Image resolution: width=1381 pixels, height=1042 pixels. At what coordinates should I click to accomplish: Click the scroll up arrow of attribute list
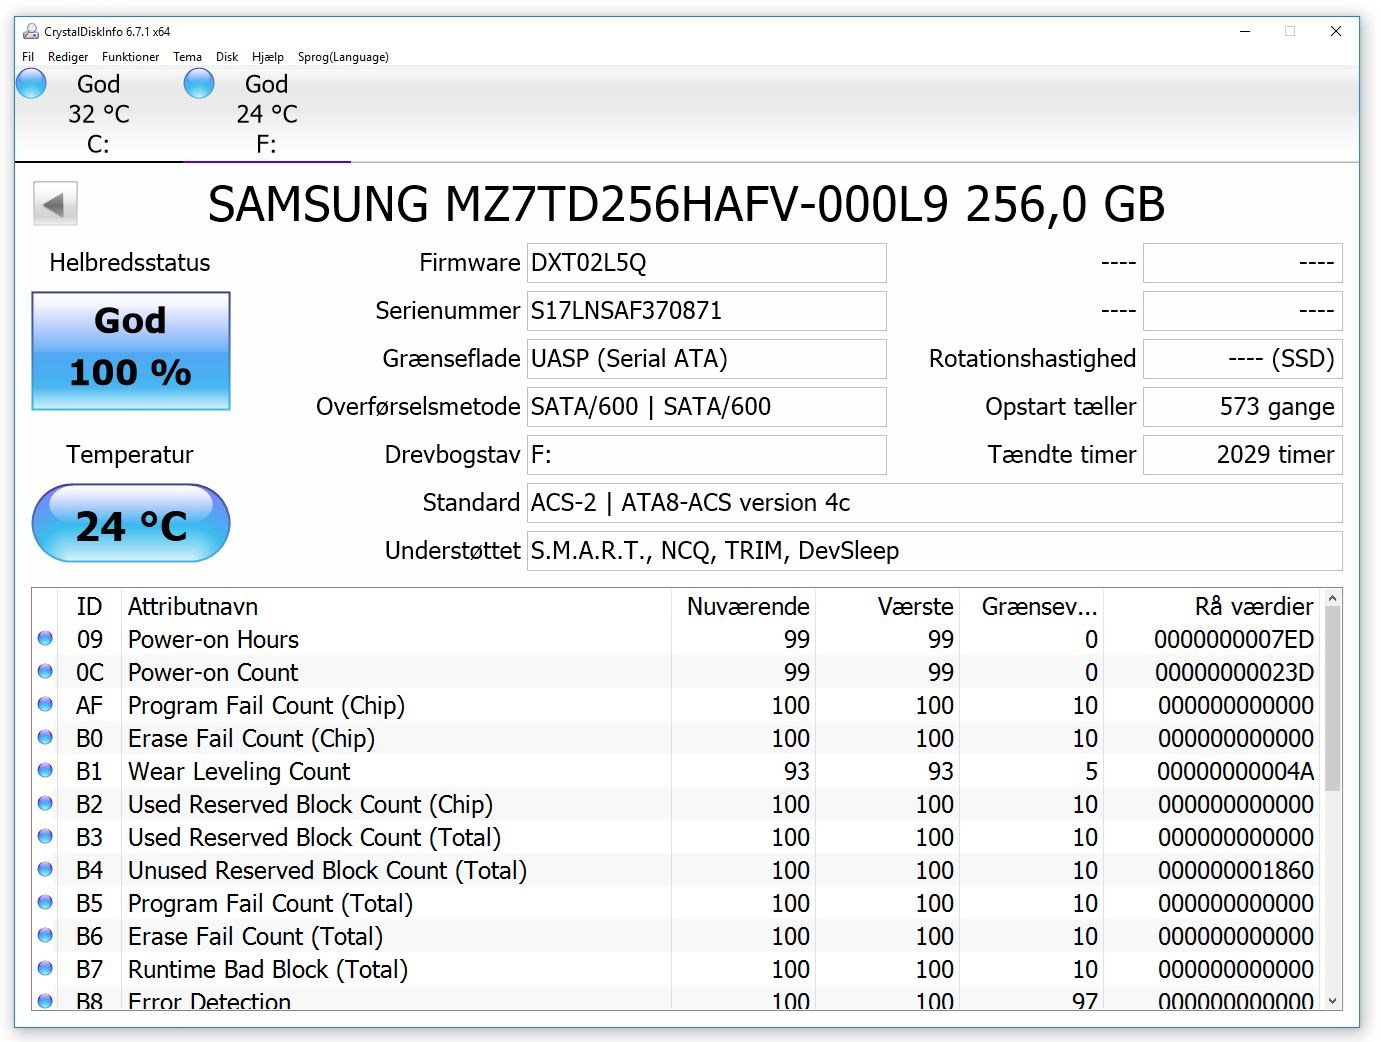pyautogui.click(x=1332, y=599)
